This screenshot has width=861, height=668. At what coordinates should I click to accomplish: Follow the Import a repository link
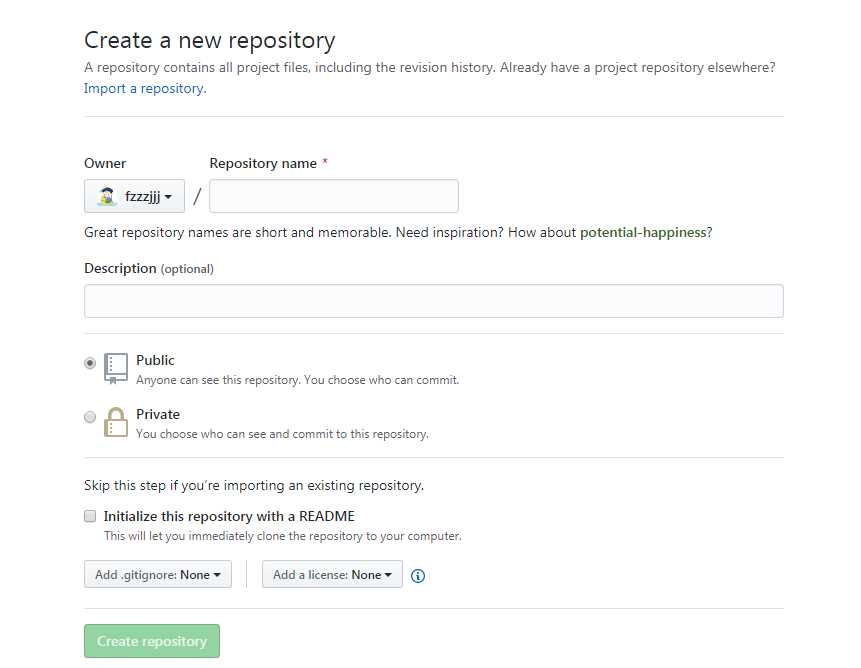tap(145, 88)
